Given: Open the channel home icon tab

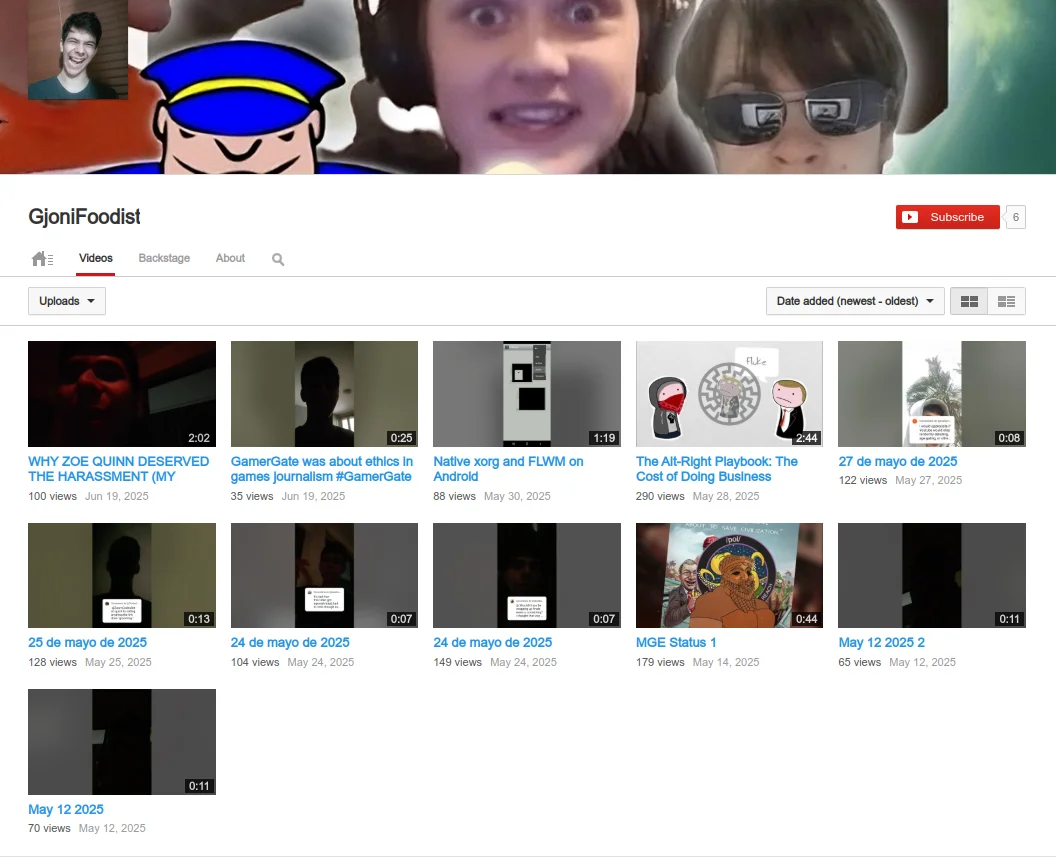Looking at the screenshot, I should (42, 259).
